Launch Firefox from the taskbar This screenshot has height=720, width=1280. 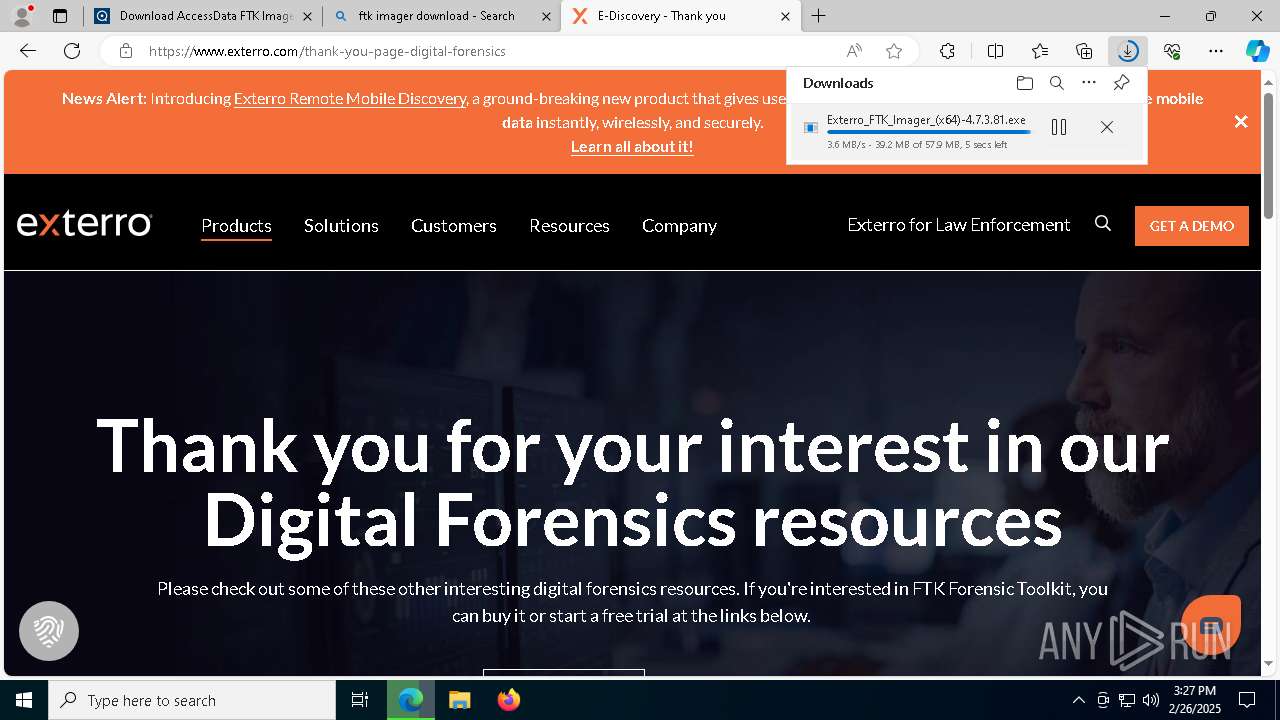(x=509, y=700)
